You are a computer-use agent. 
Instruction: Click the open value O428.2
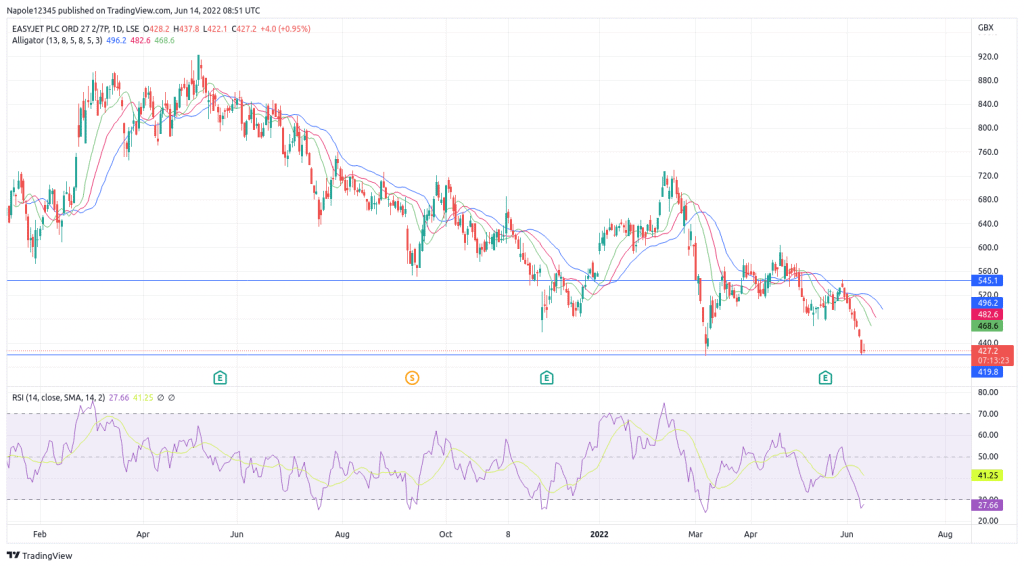pyautogui.click(x=157, y=29)
